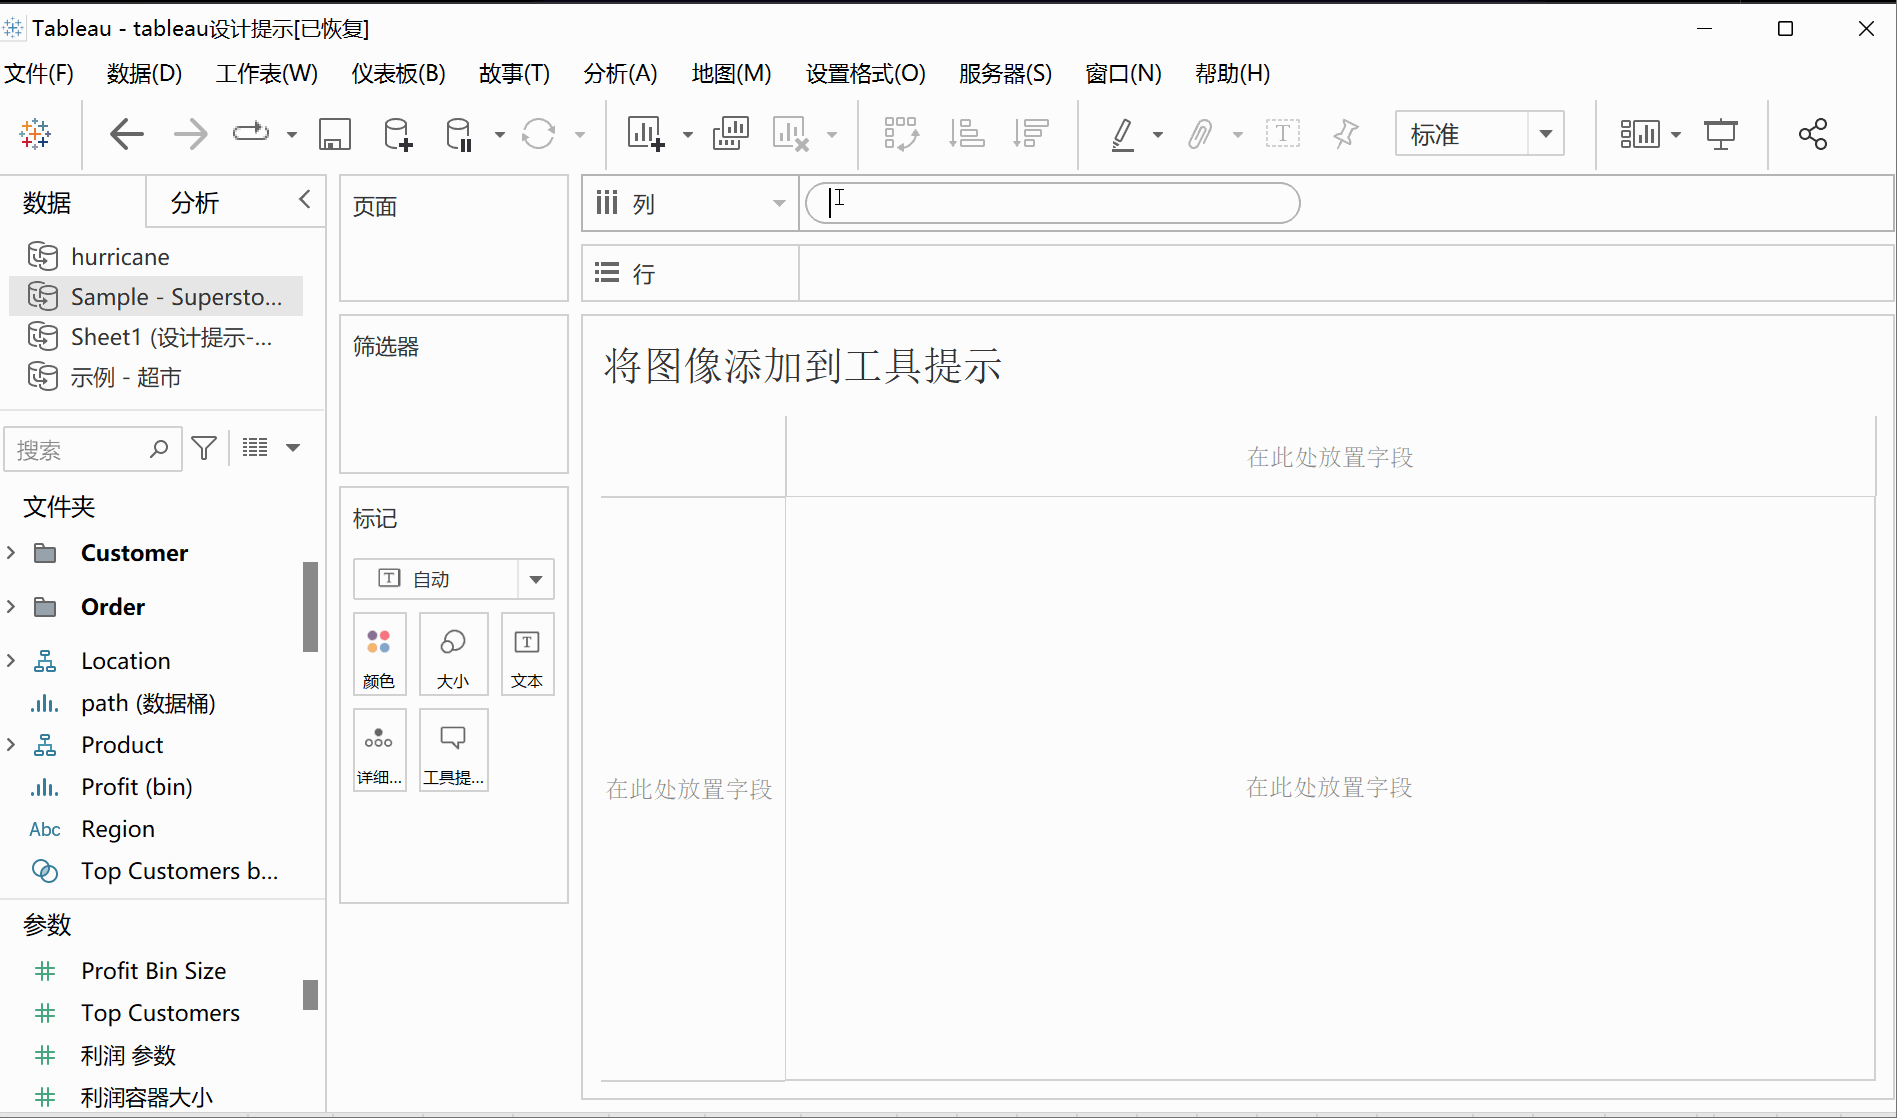This screenshot has height=1118, width=1897.
Task: Click the Pause Auto Updates icon
Action: [x=459, y=133]
